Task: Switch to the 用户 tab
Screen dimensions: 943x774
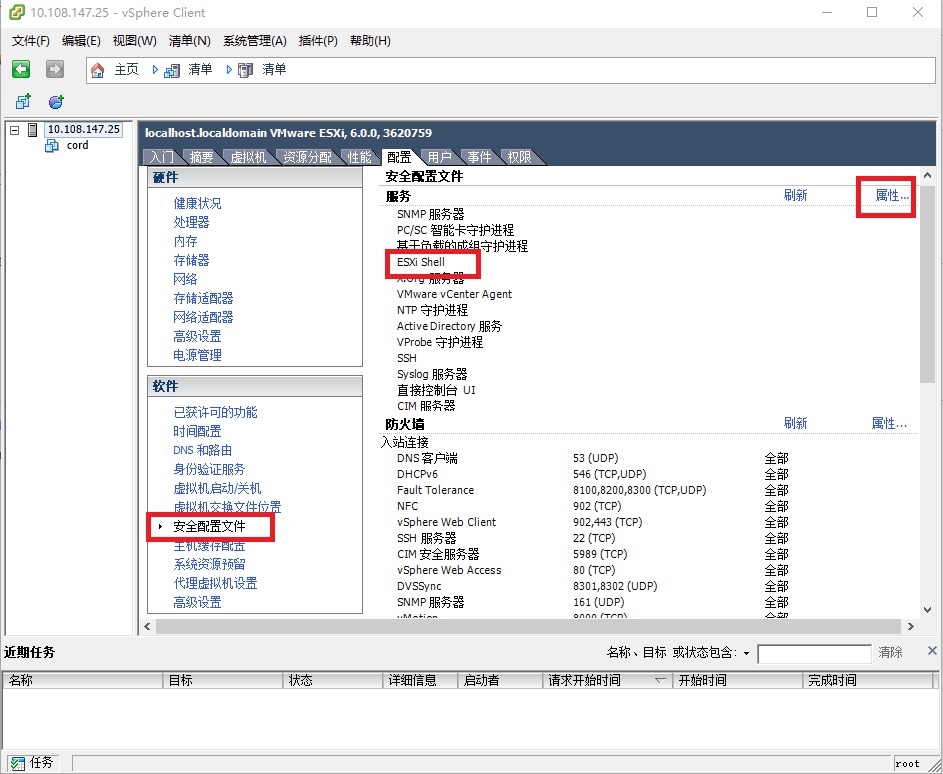Action: pos(440,157)
